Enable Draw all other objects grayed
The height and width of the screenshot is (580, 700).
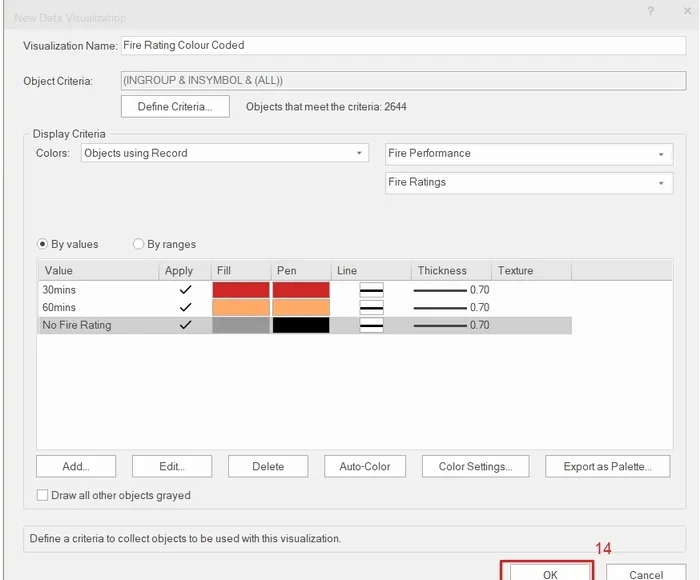click(43, 495)
